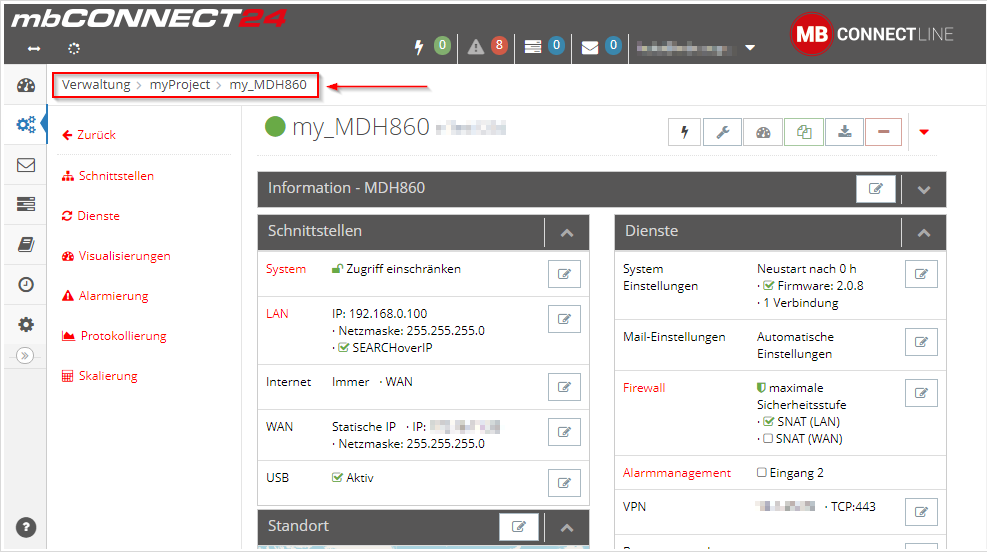Collapse the Dienste panel
Image resolution: width=987 pixels, height=552 pixels.
[923, 233]
